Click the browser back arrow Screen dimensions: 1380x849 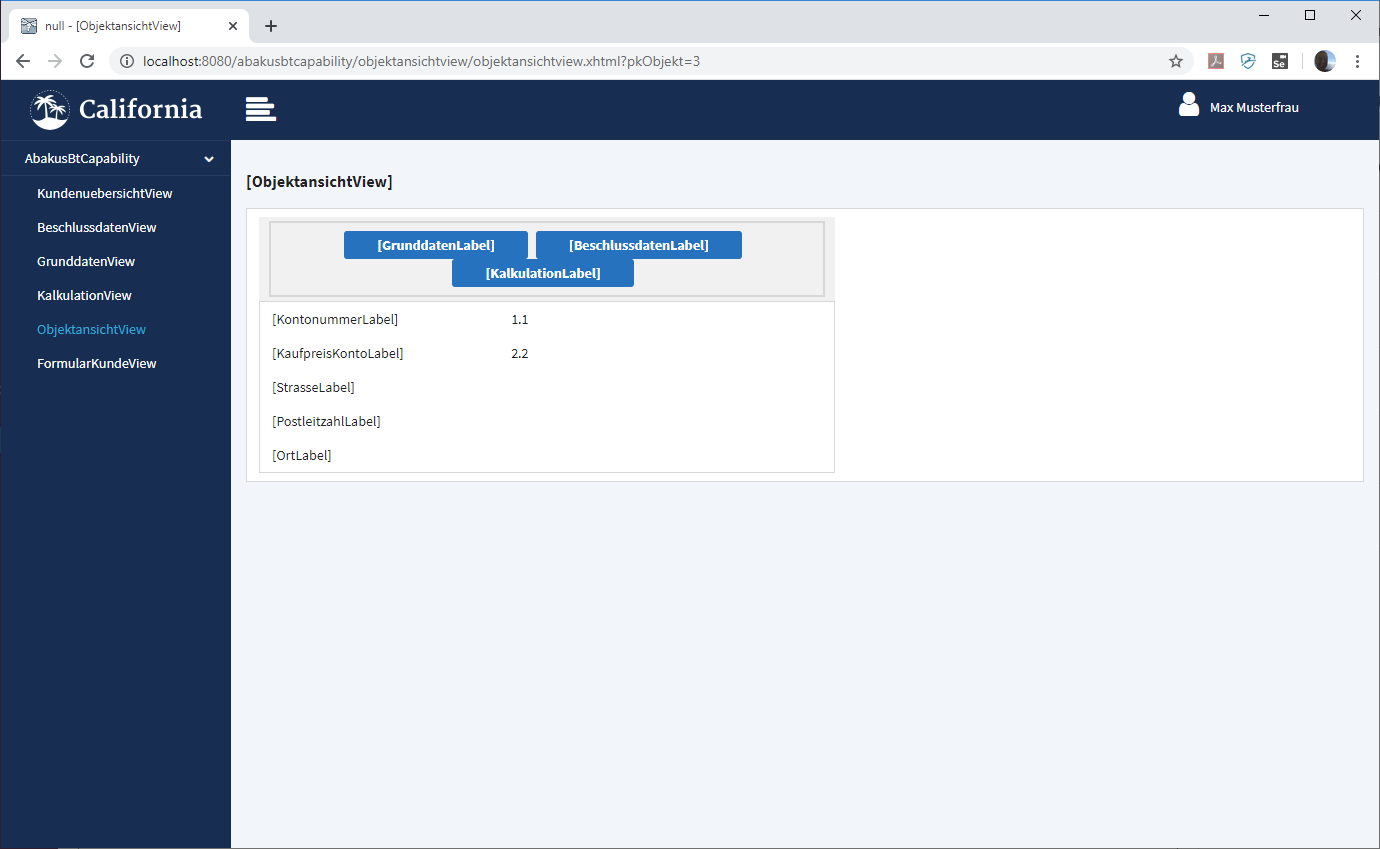23,61
